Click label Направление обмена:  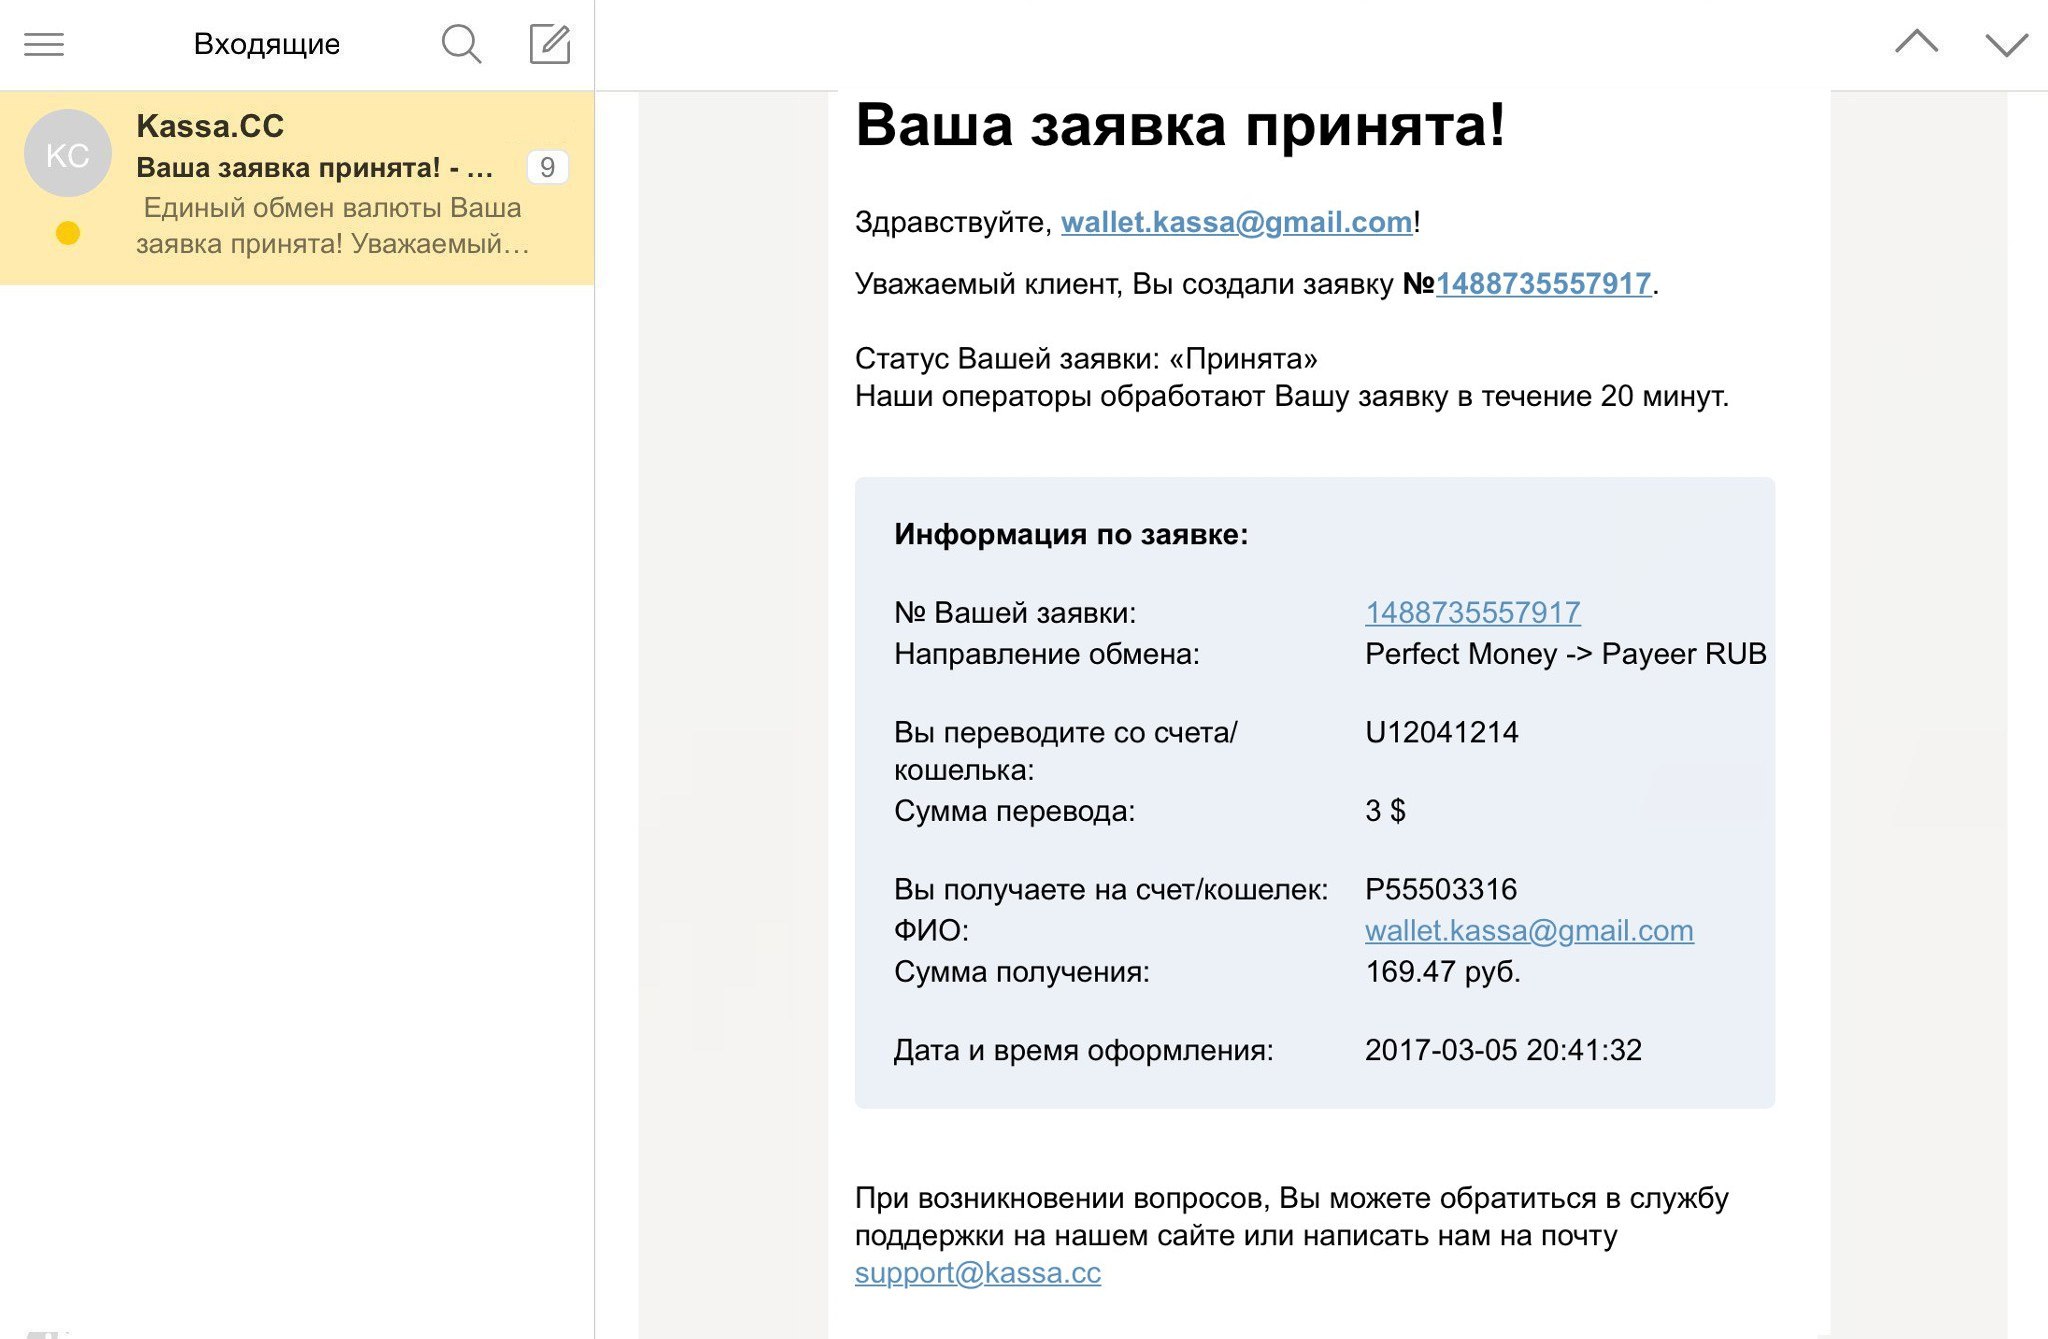[x=1047, y=654]
